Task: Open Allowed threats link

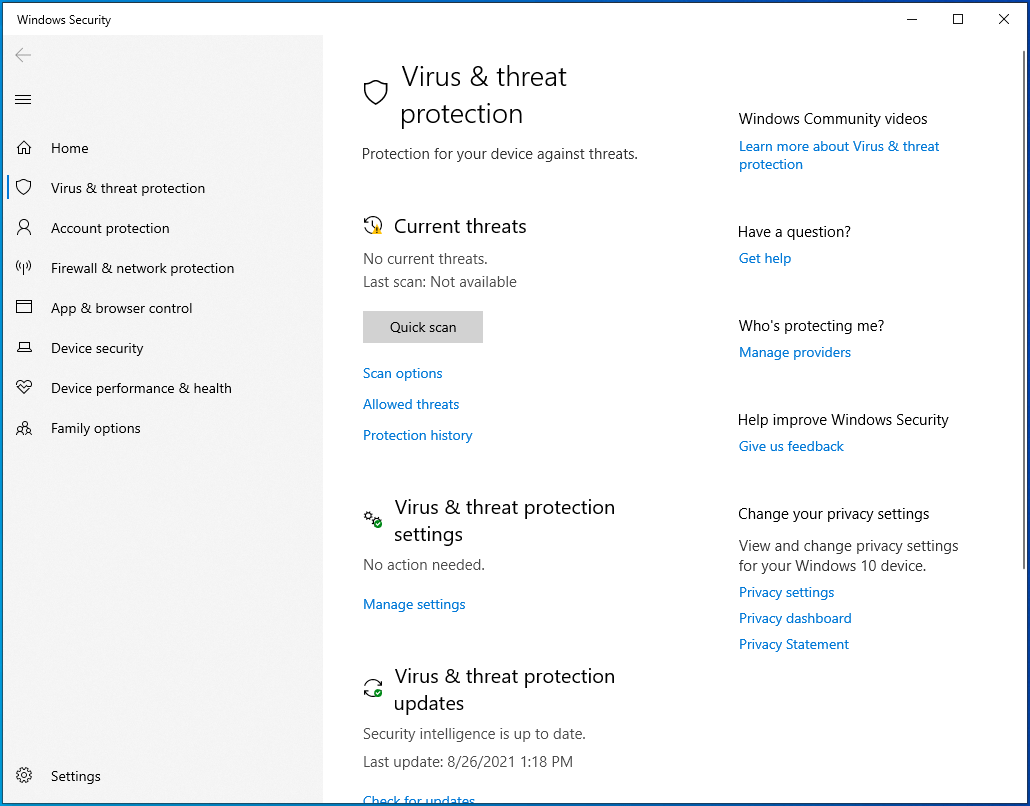Action: tap(411, 404)
